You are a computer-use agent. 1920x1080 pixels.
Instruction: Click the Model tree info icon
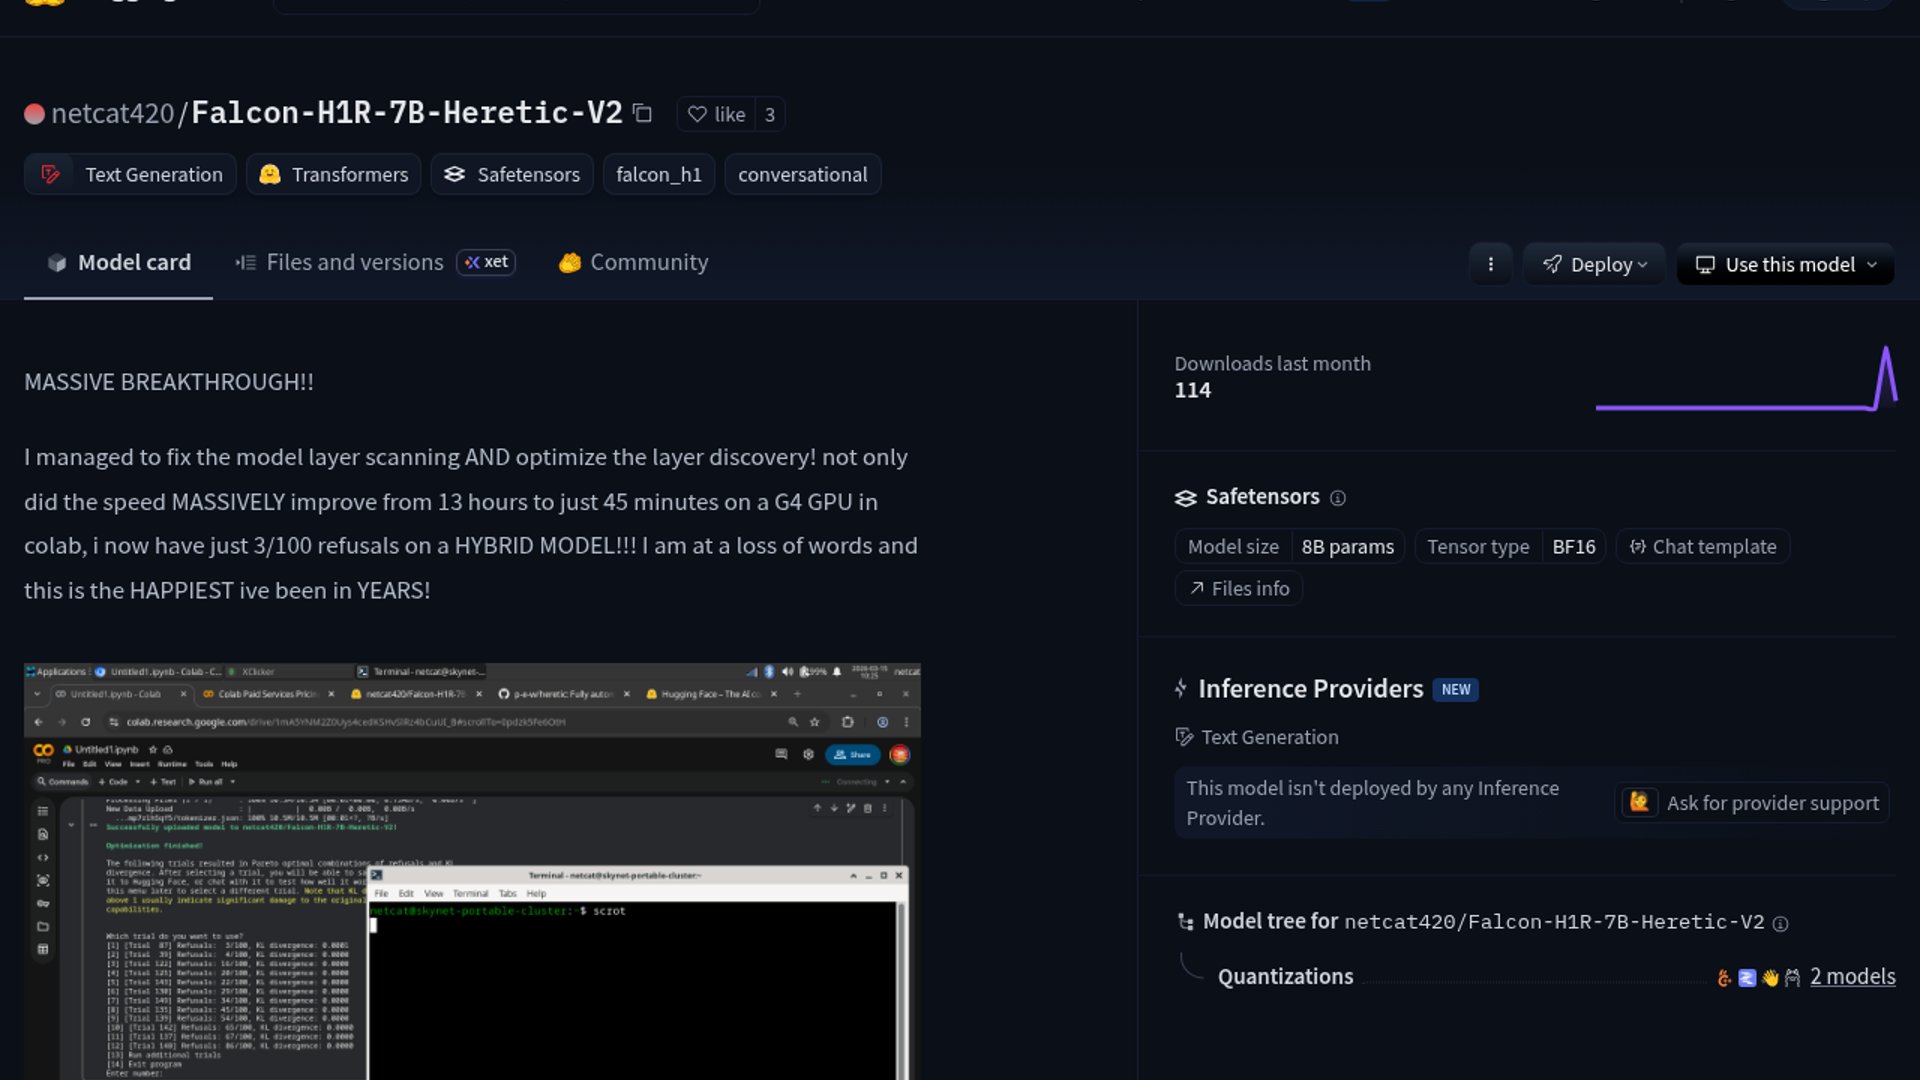[1780, 924]
